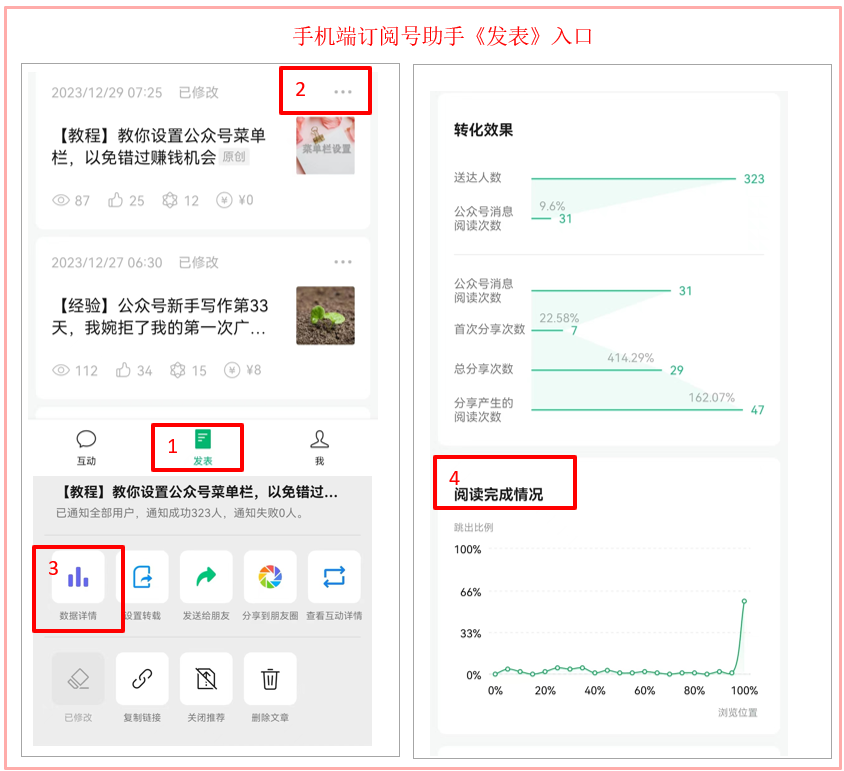Click the 设置转载 icon
This screenshot has height=771, width=844.
[142, 577]
